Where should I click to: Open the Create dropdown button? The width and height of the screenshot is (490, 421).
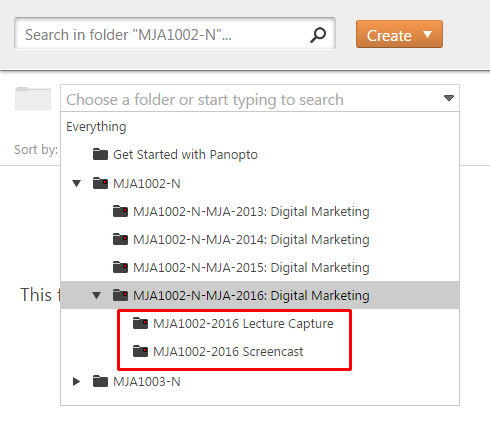(x=399, y=34)
